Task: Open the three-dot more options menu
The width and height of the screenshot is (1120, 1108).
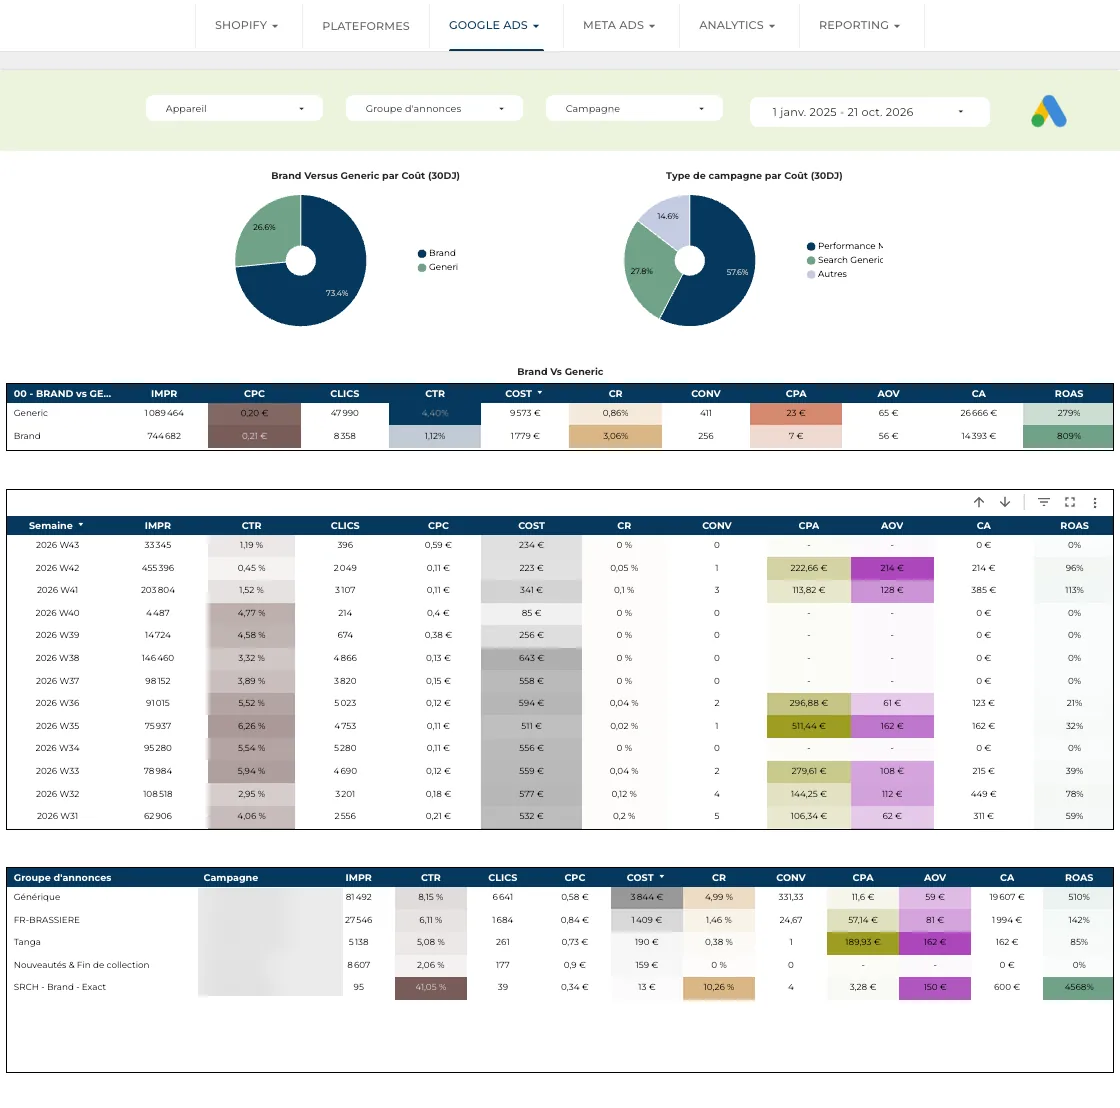Action: (1095, 502)
